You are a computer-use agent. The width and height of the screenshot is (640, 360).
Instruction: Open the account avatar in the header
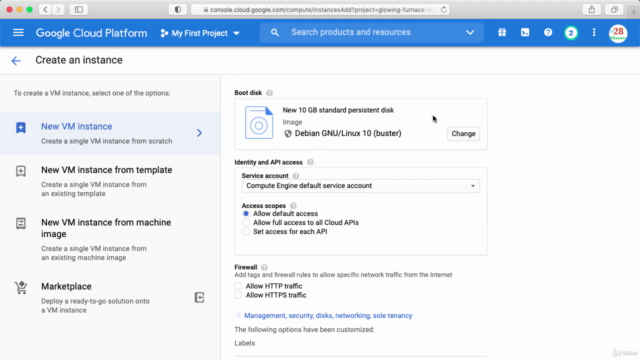tap(618, 33)
